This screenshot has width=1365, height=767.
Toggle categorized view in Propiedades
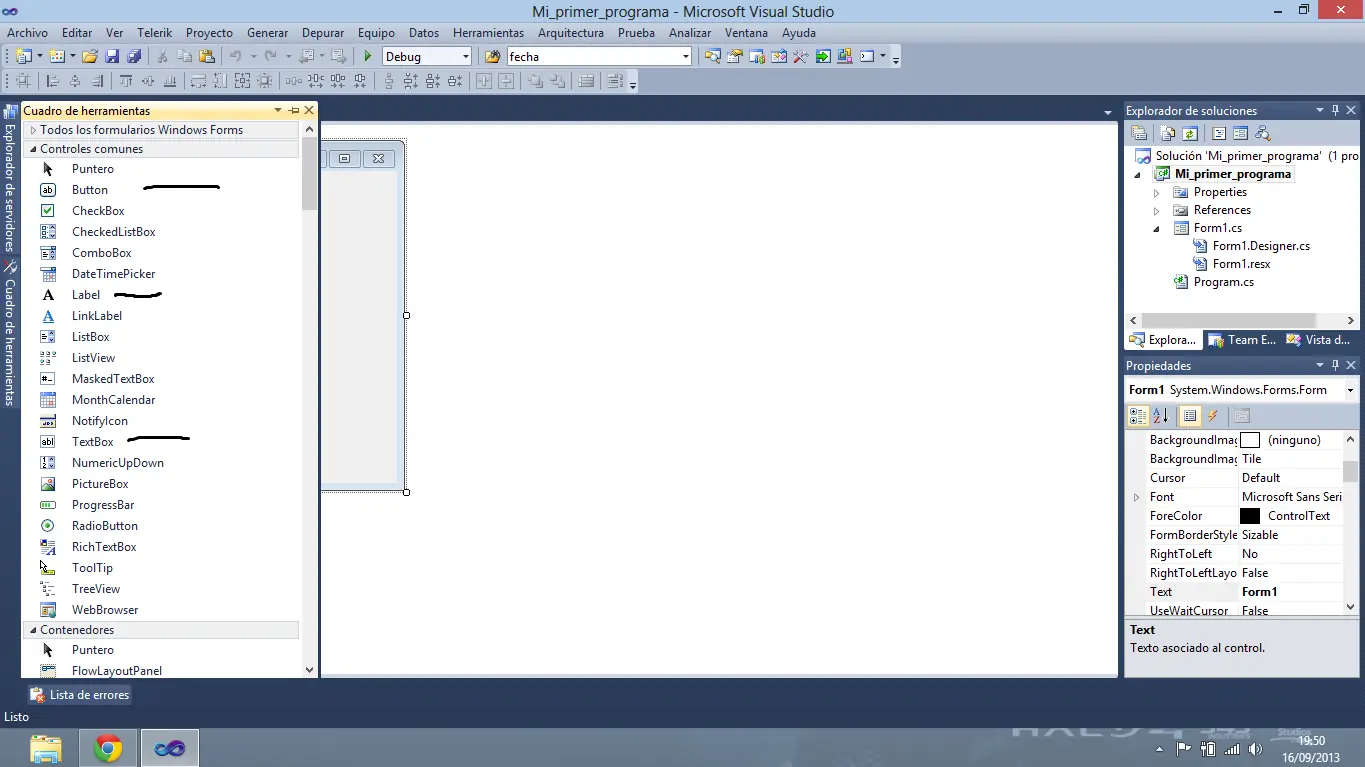click(x=1138, y=416)
